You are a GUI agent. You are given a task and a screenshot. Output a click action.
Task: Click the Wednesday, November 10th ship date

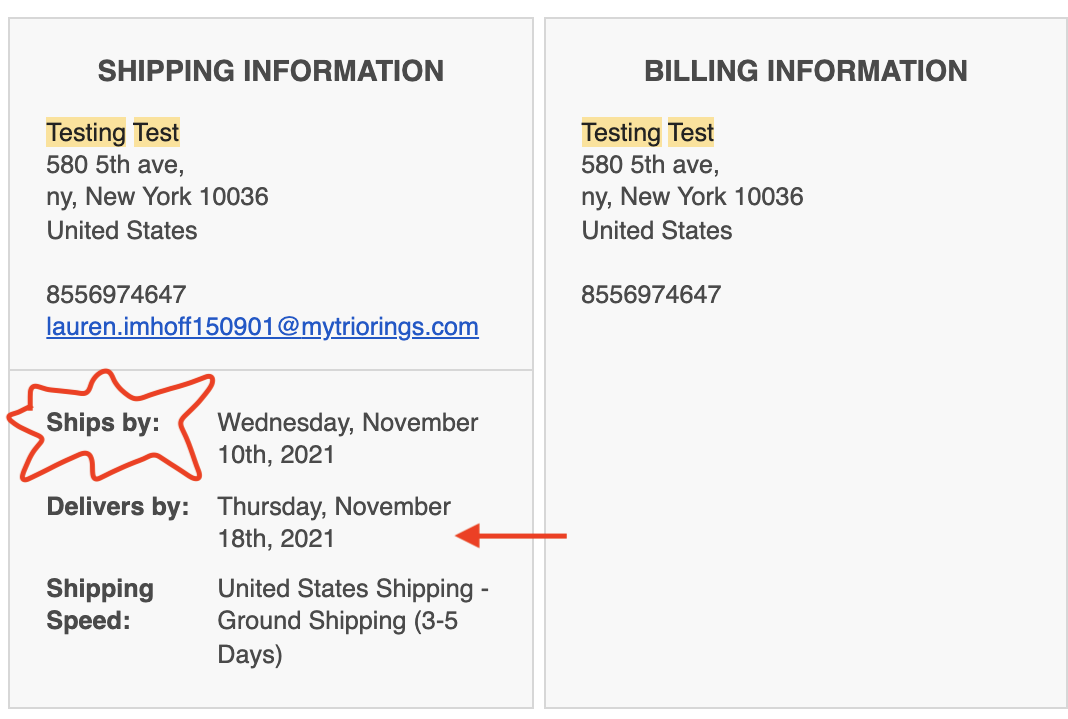(347, 438)
